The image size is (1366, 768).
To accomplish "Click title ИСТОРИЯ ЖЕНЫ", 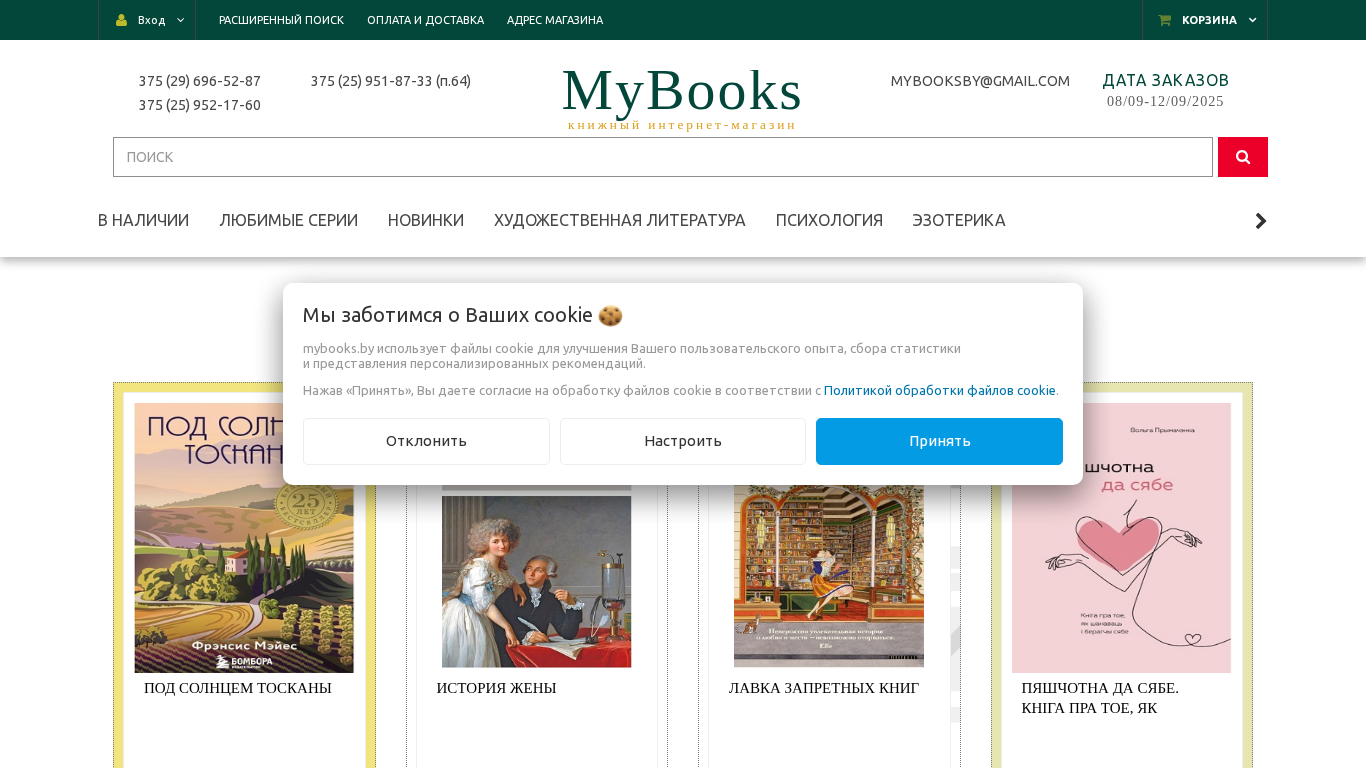I will coord(496,688).
